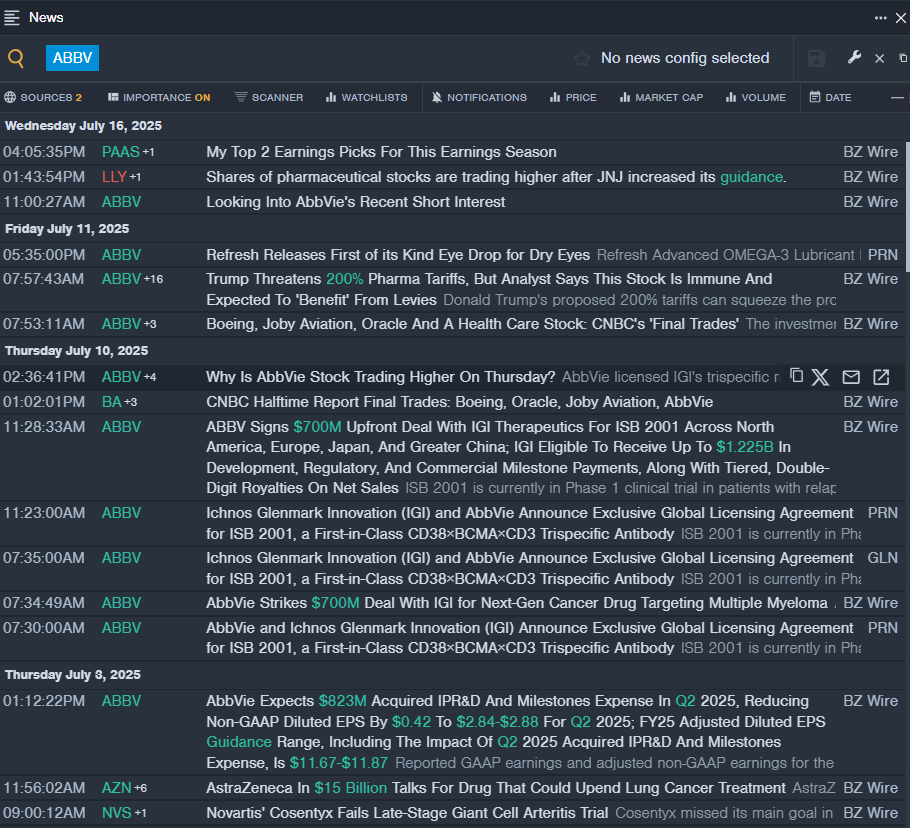Viewport: 910px width, 828px height.
Task: Copy the 'Why Is AbbVie Stock Trading Higher' story
Action: coord(797,376)
